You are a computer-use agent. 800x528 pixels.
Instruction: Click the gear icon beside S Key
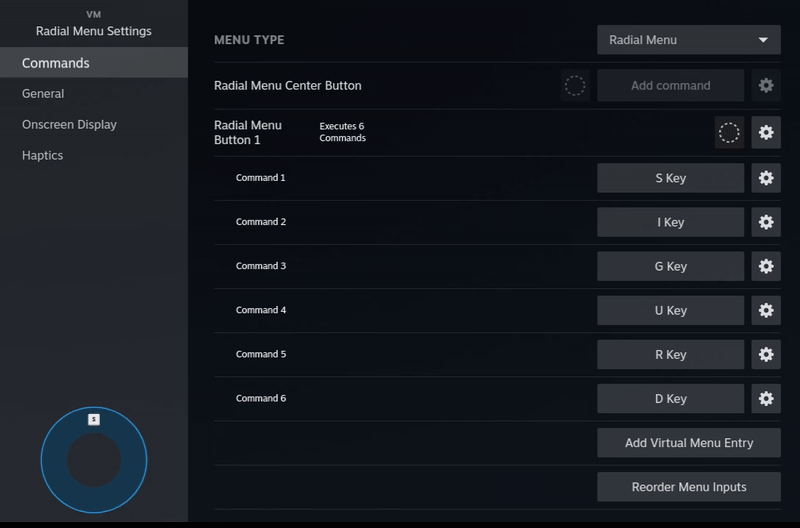[766, 178]
